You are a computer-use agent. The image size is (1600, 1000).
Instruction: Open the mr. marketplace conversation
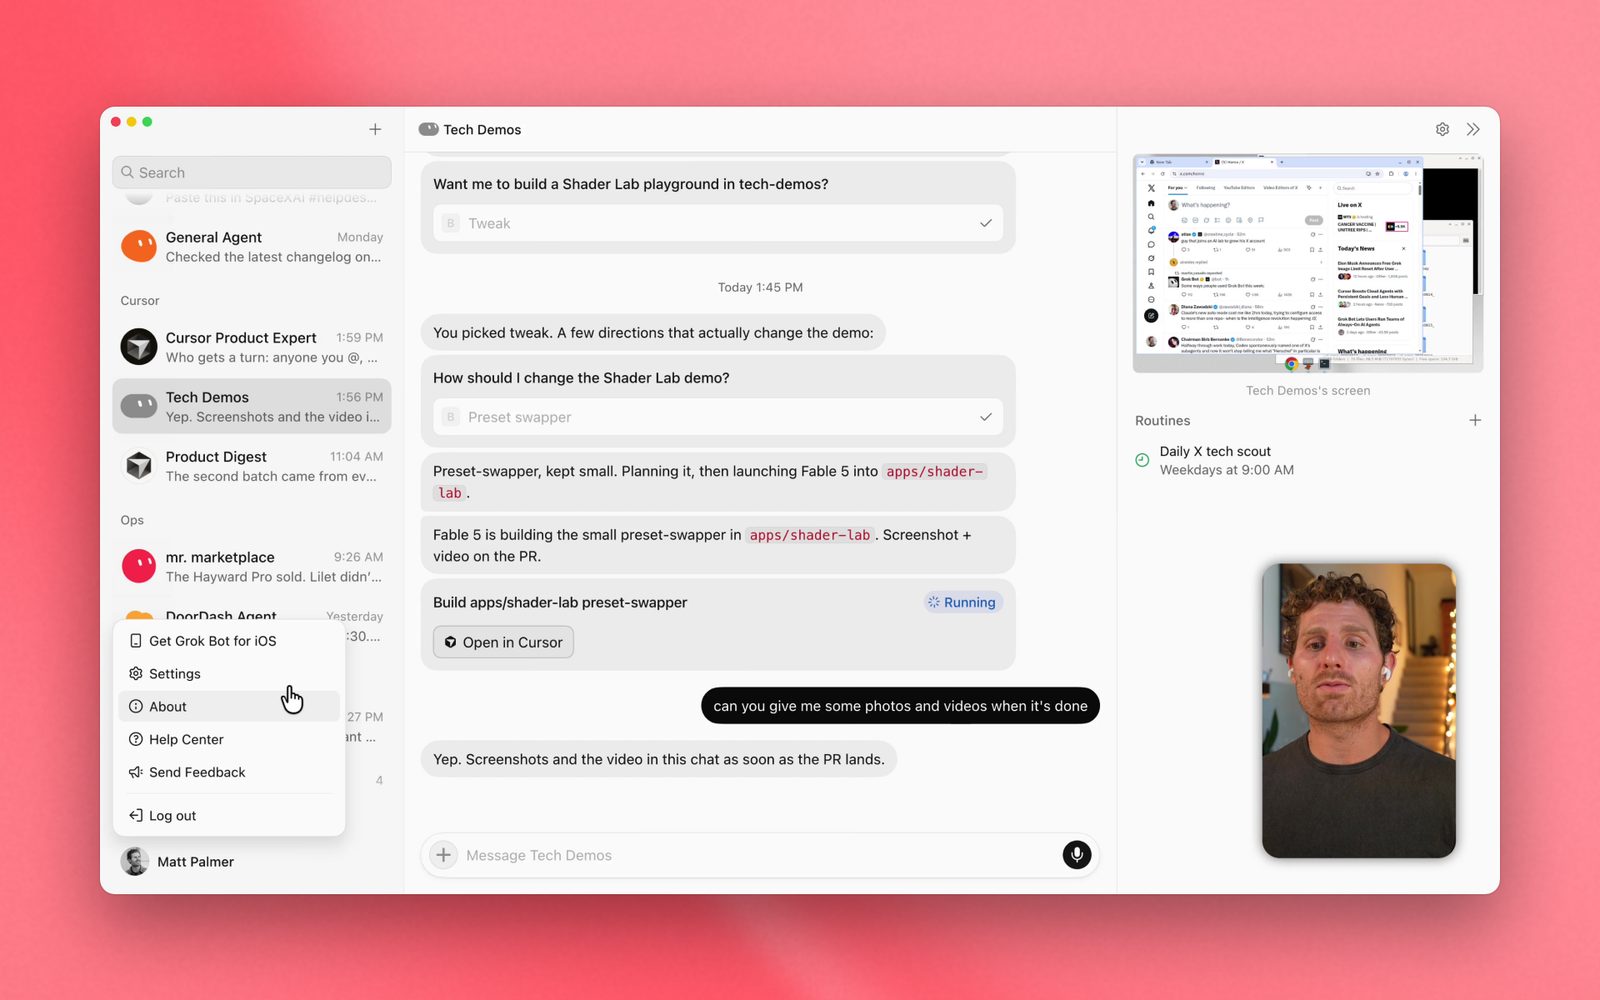pos(252,566)
